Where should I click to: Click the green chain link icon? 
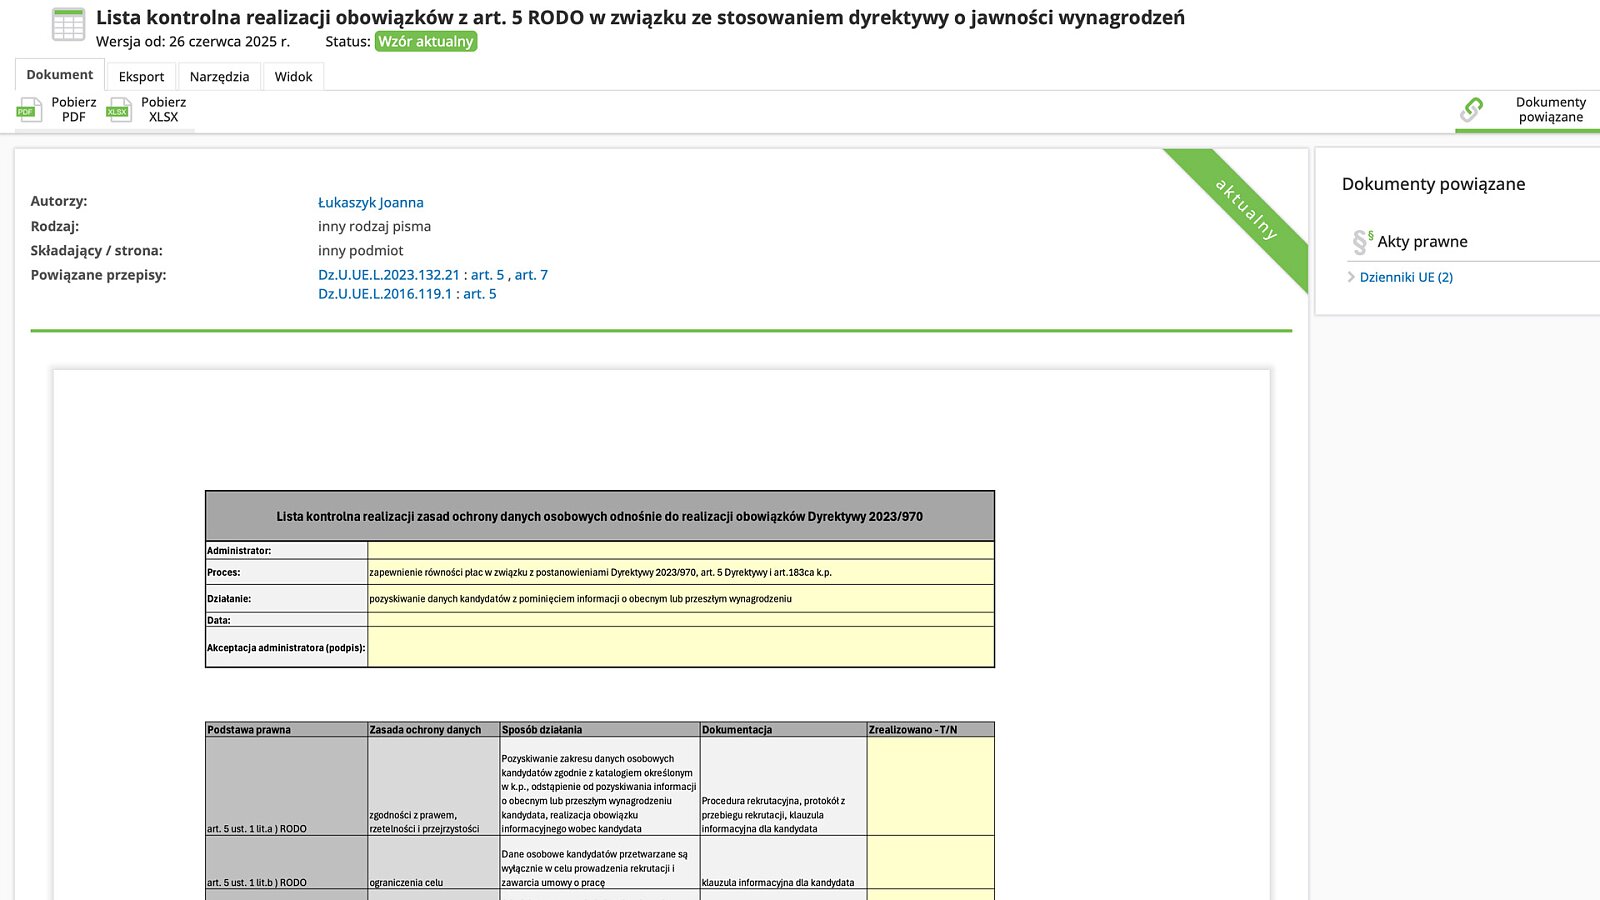(1471, 110)
